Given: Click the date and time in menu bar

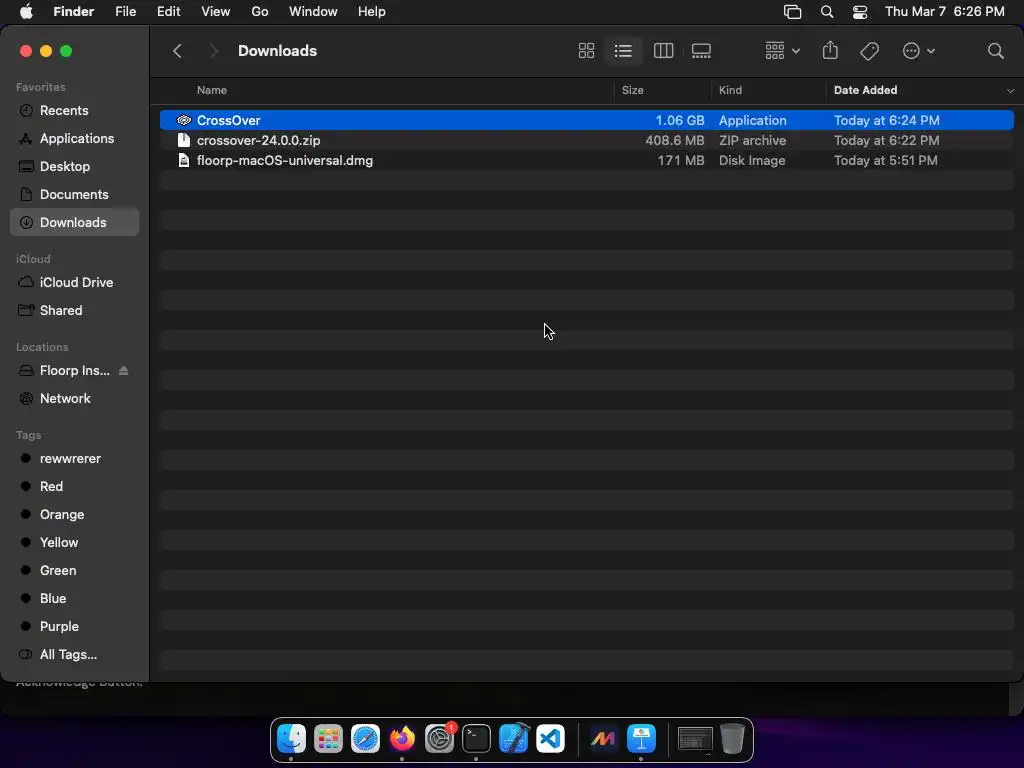Looking at the screenshot, I should click(944, 12).
